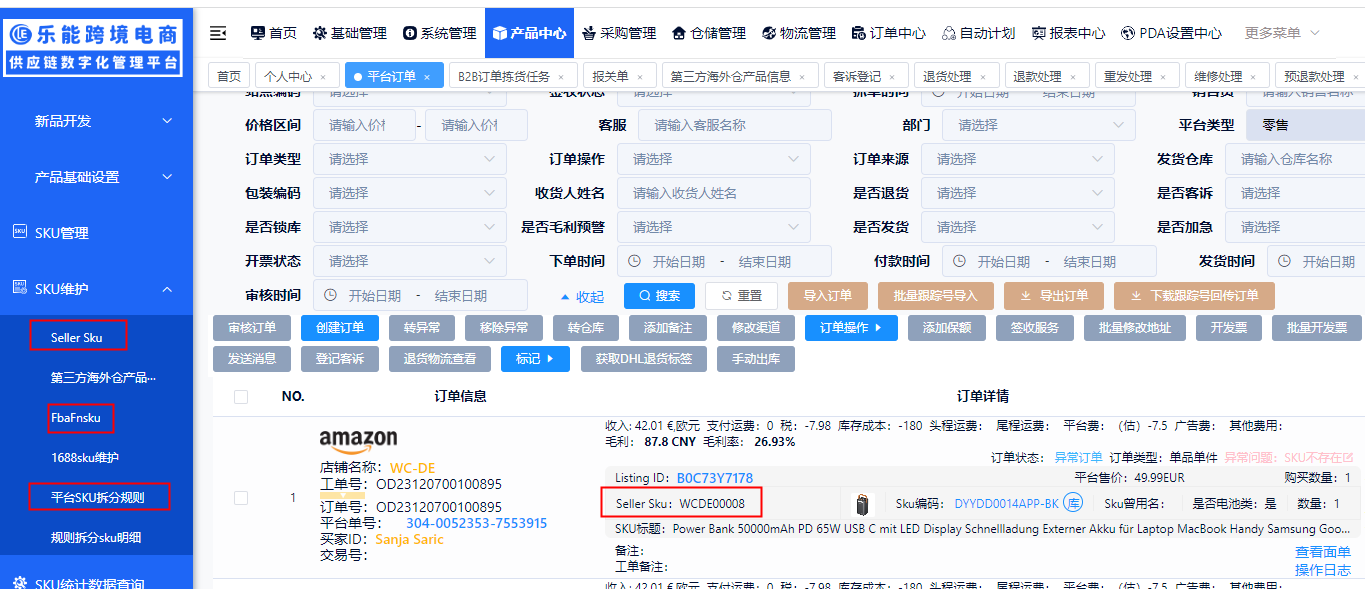Click the 搜索 search button
The width and height of the screenshot is (1365, 589).
[x=659, y=296]
